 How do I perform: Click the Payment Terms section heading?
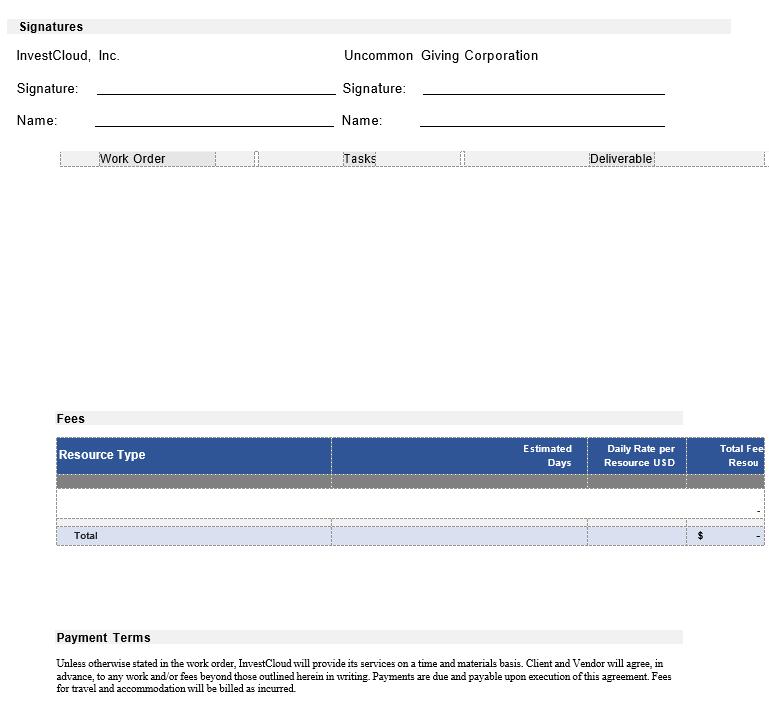pyautogui.click(x=104, y=638)
